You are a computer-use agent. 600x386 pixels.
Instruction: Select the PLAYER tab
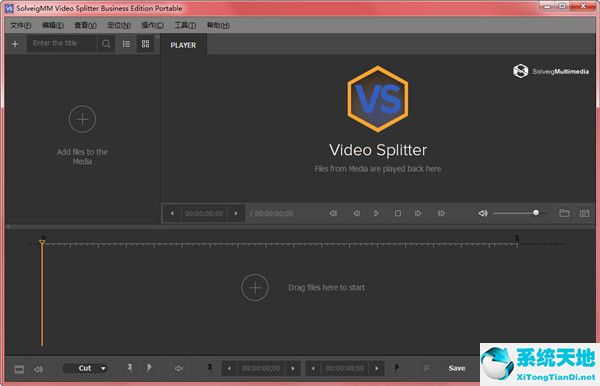click(183, 45)
